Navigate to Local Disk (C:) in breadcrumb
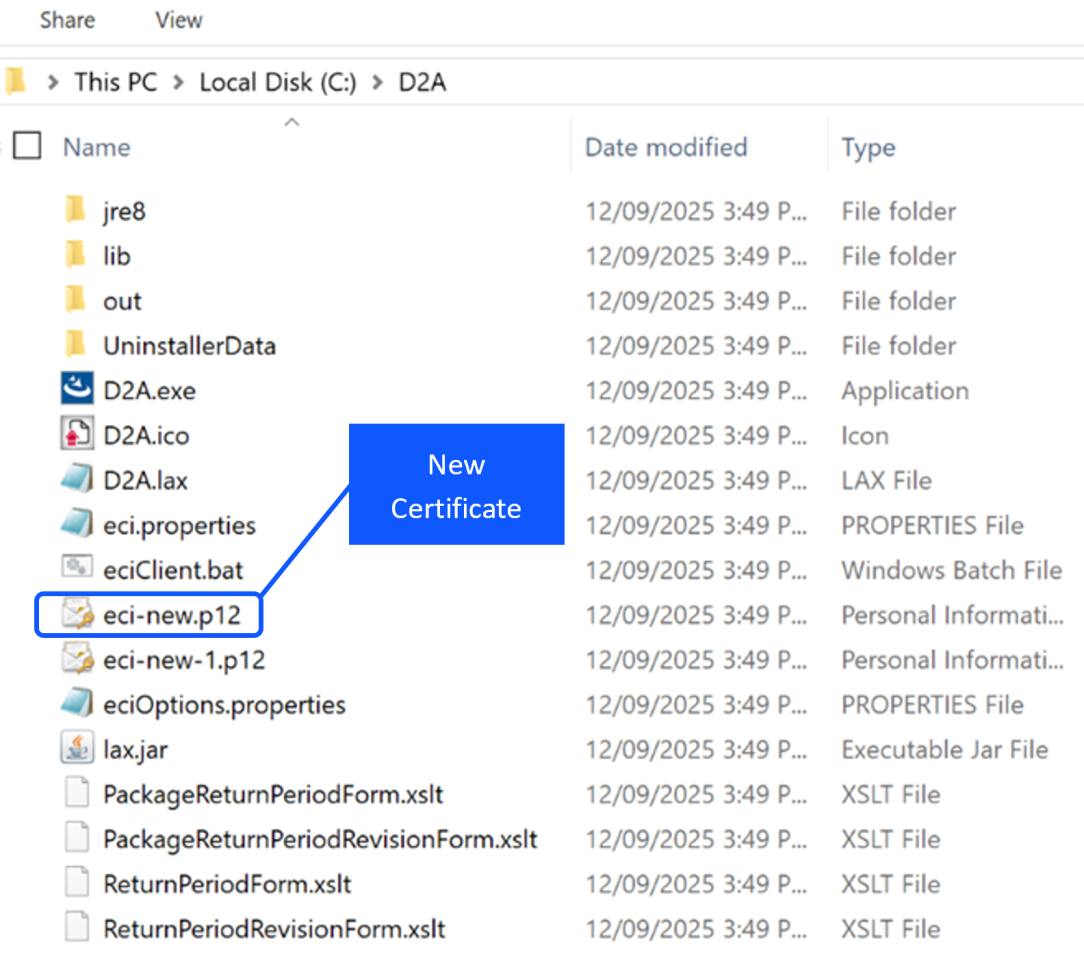This screenshot has width=1084, height=963. click(x=277, y=83)
